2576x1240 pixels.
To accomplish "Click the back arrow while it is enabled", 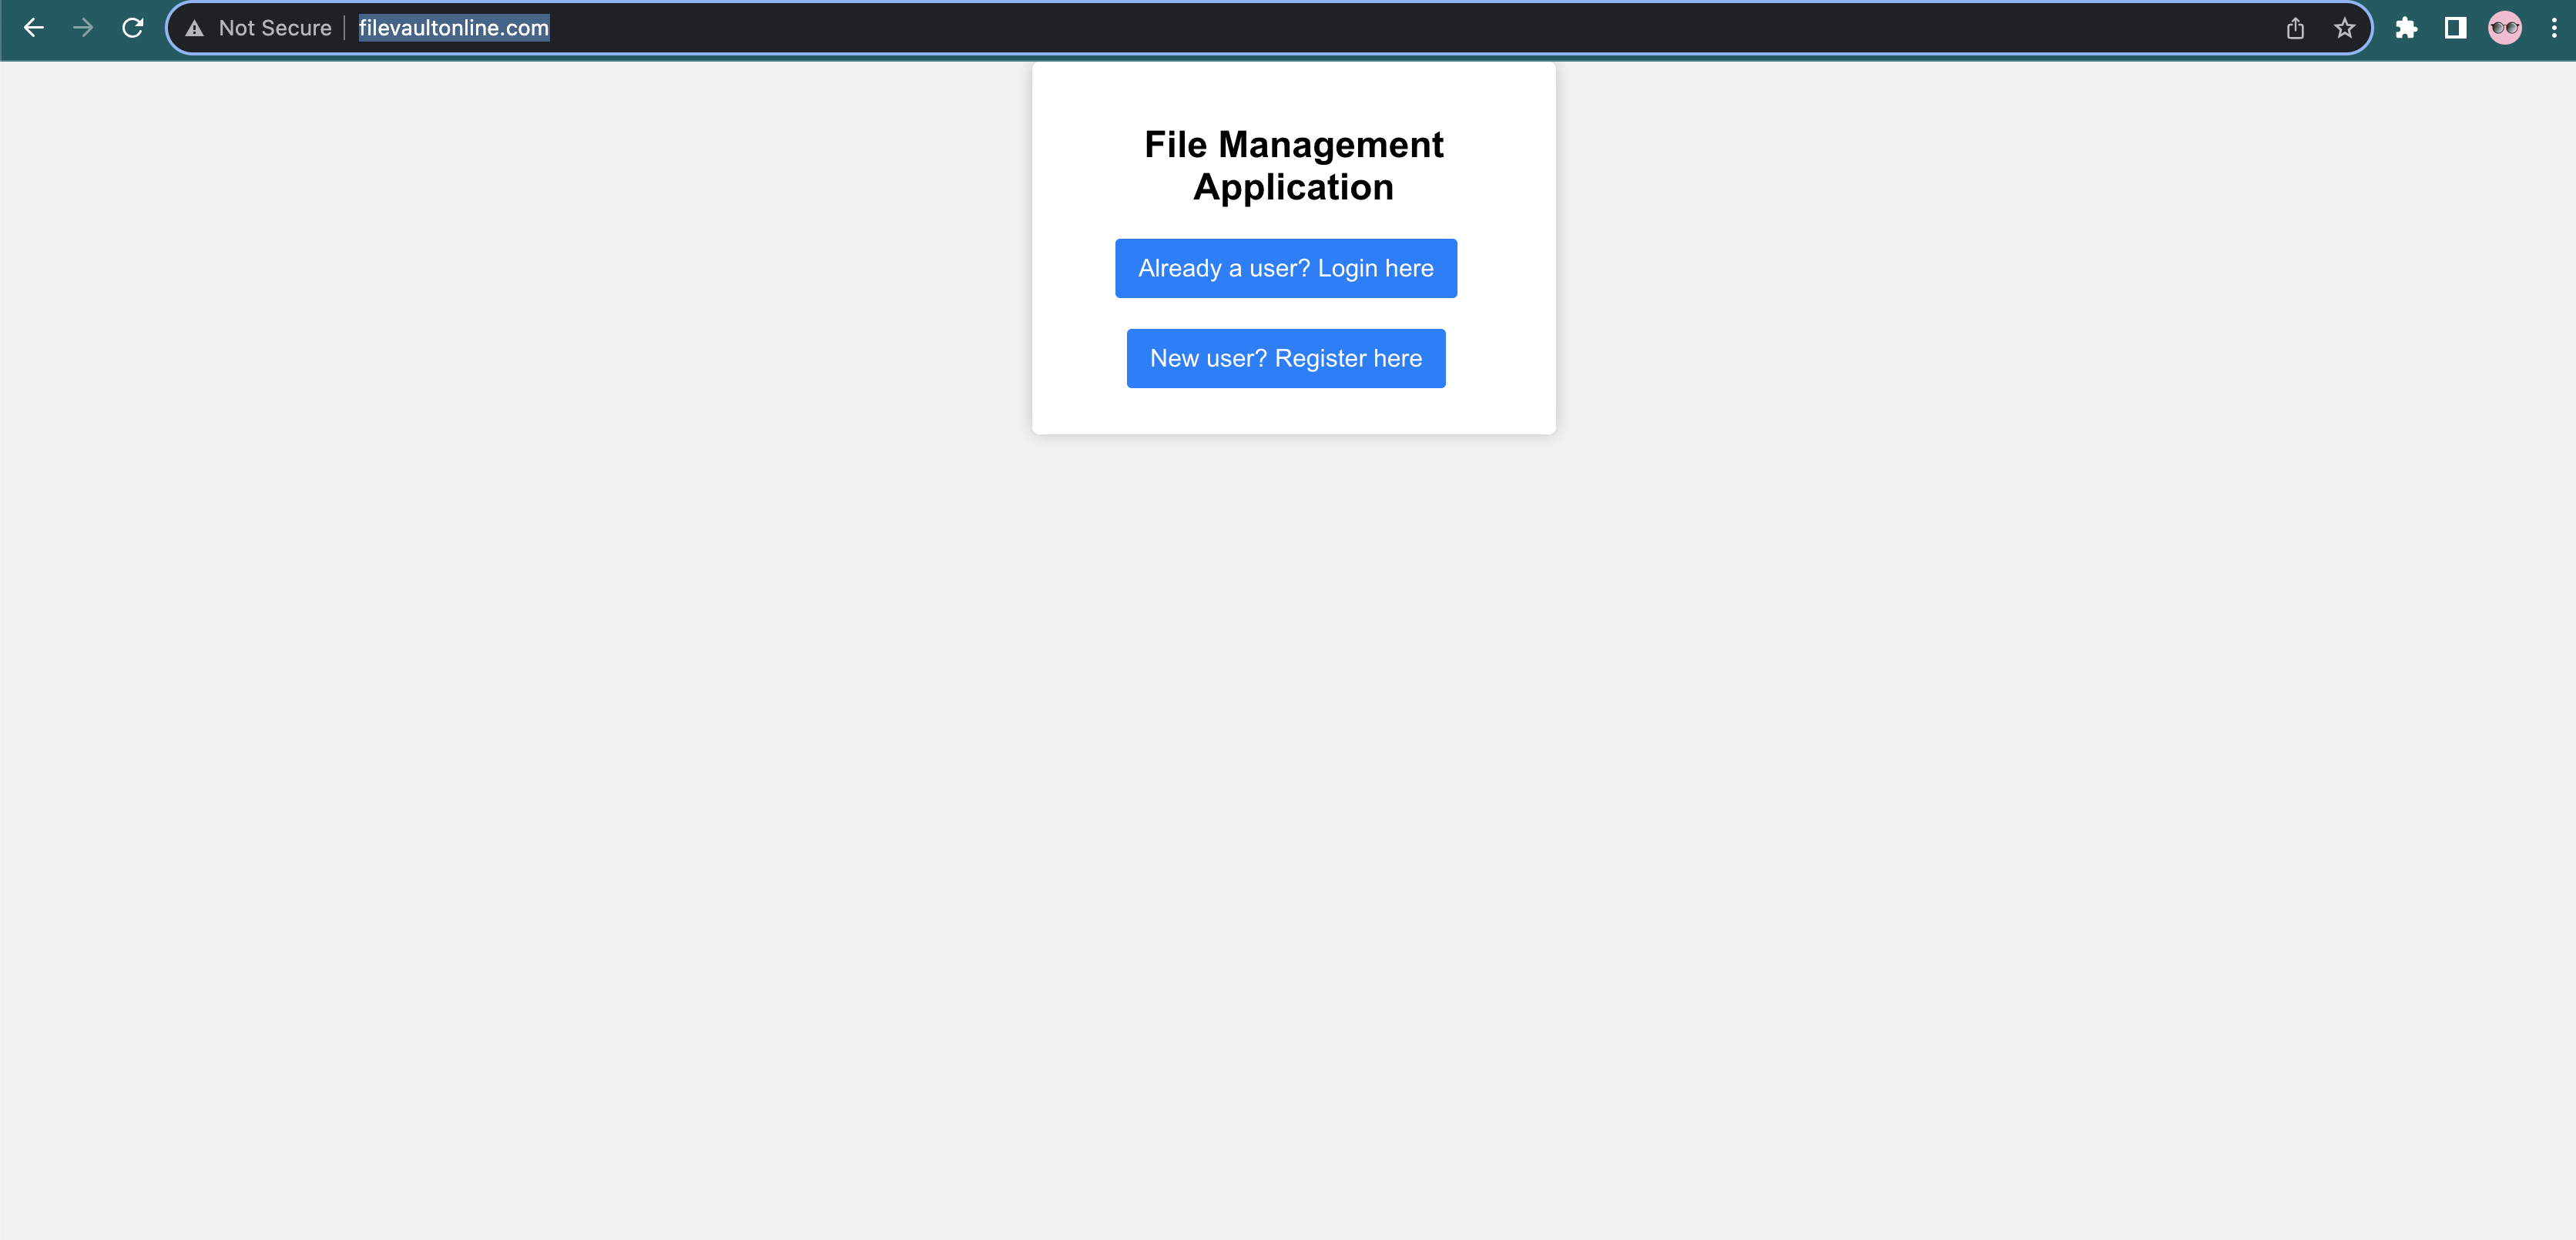I will pyautogui.click(x=34, y=28).
